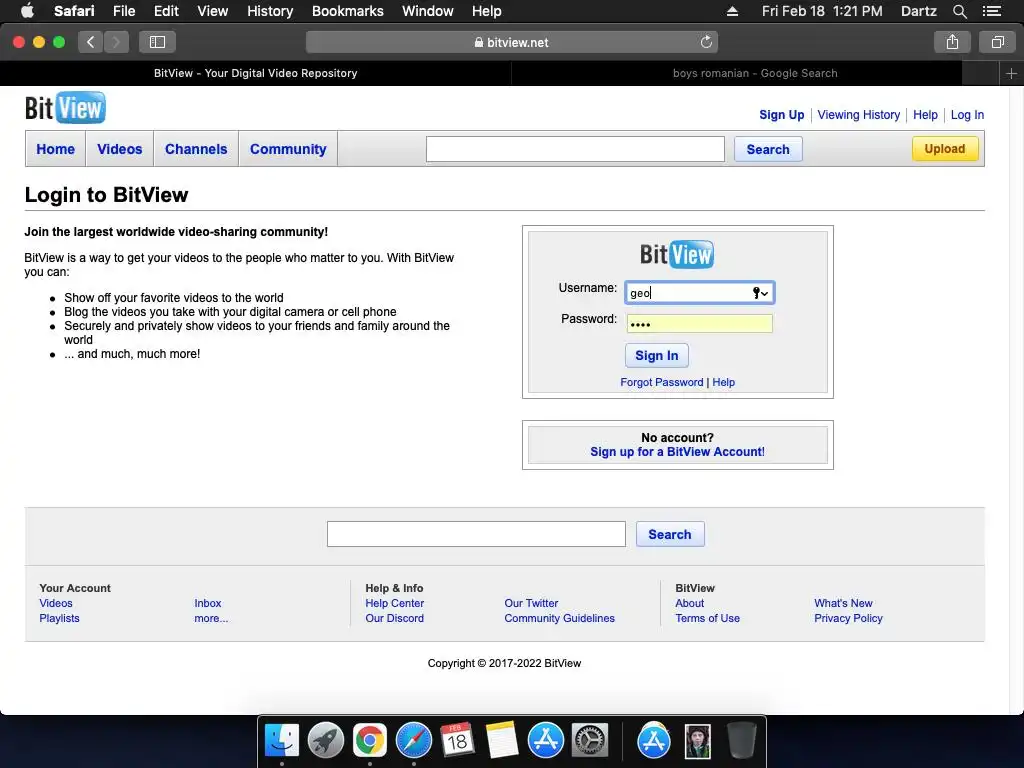1024x768 pixels.
Task: Open Notes icon in the dock
Action: coord(502,740)
